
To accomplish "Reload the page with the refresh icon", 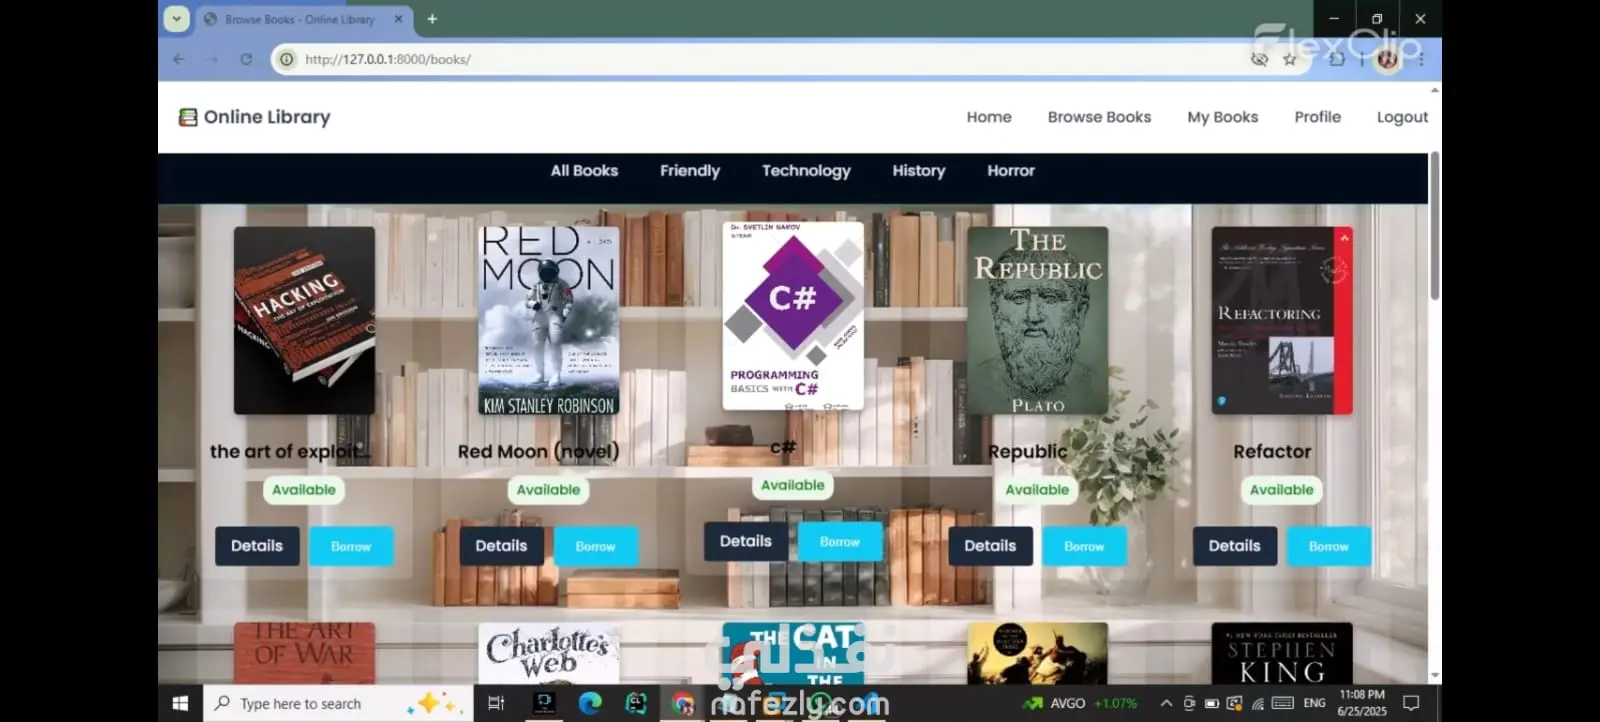I will 246,59.
